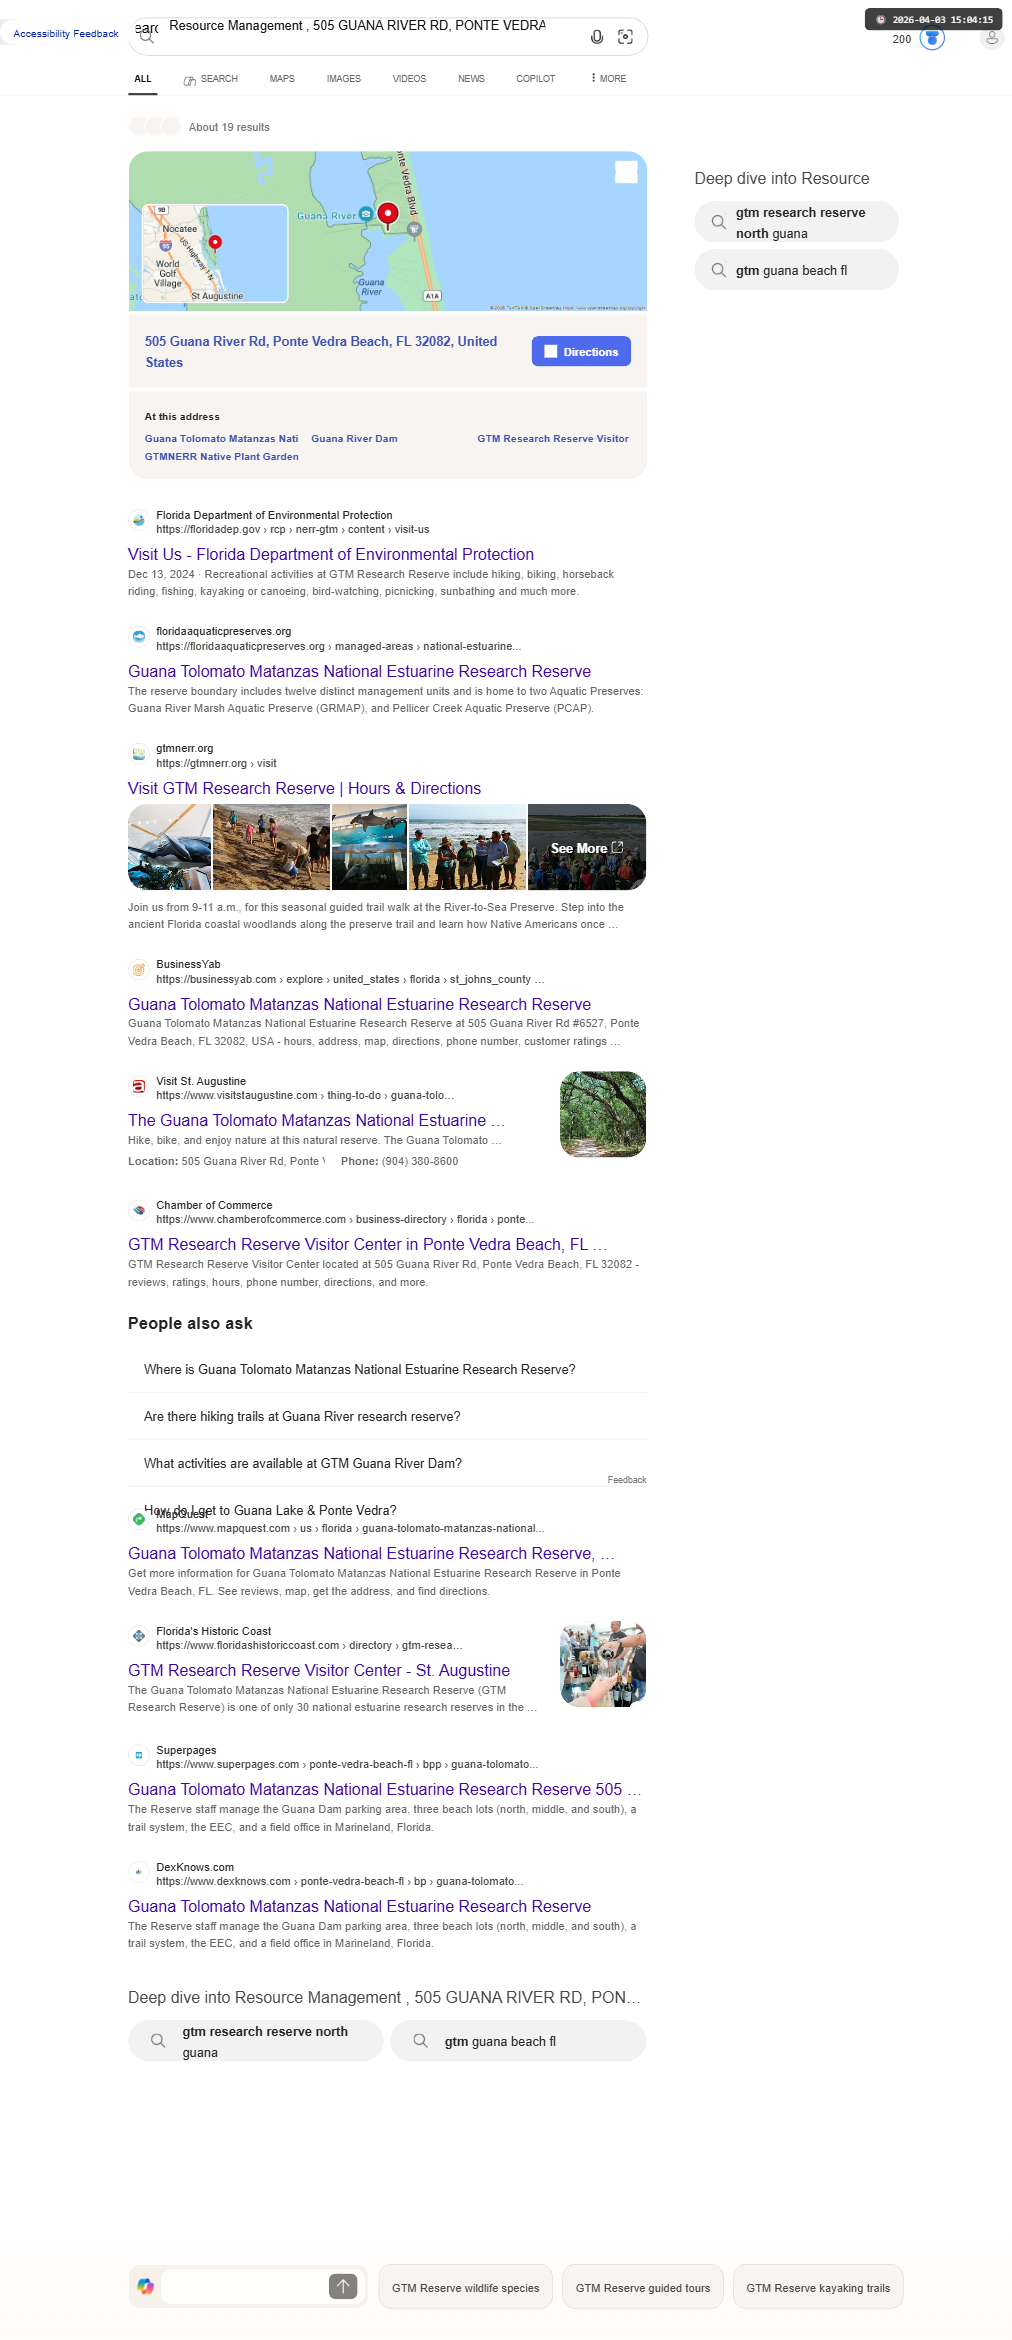The image size is (1012, 2340).
Task: Click the Directions button
Action: click(x=581, y=352)
